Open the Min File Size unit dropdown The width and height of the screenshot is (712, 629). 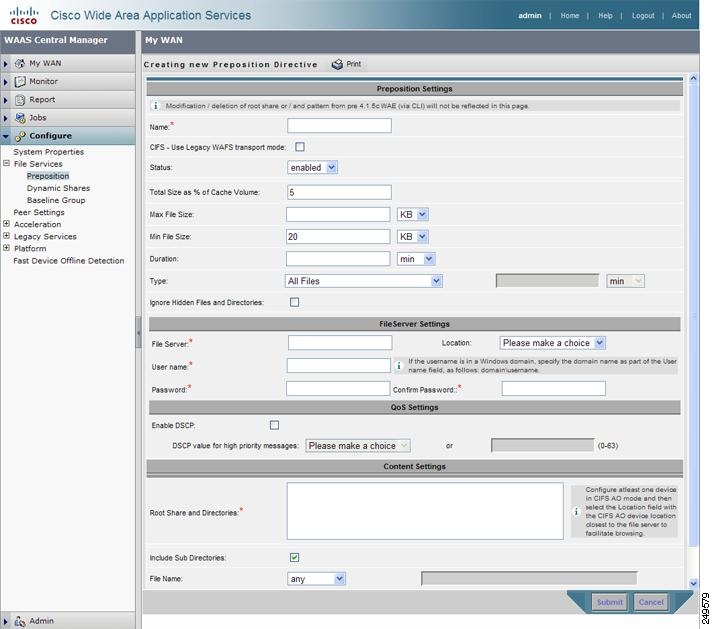(413, 237)
